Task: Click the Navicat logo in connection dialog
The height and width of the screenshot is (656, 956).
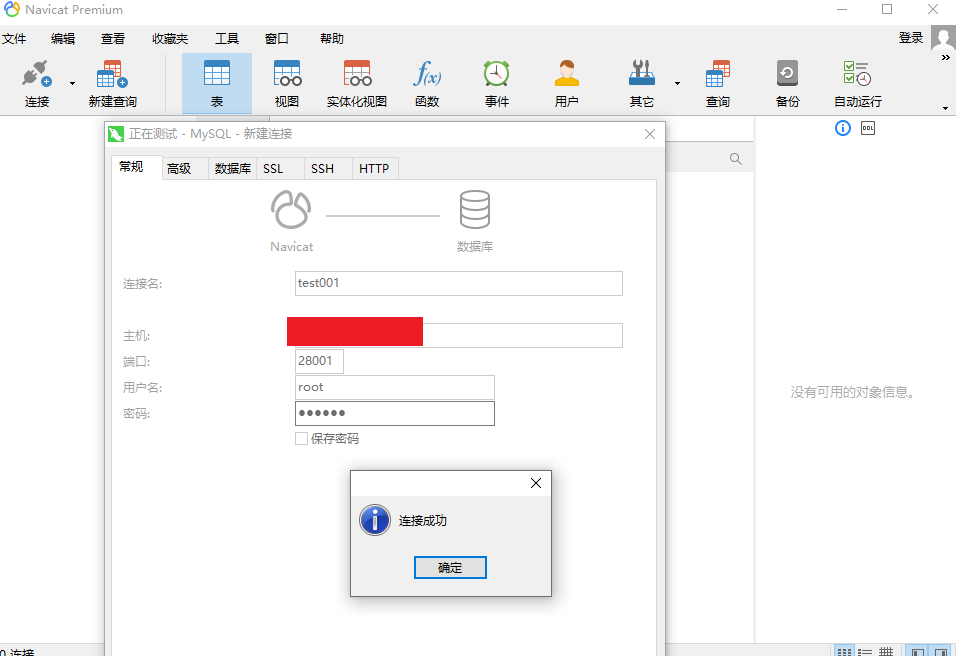Action: 291,210
